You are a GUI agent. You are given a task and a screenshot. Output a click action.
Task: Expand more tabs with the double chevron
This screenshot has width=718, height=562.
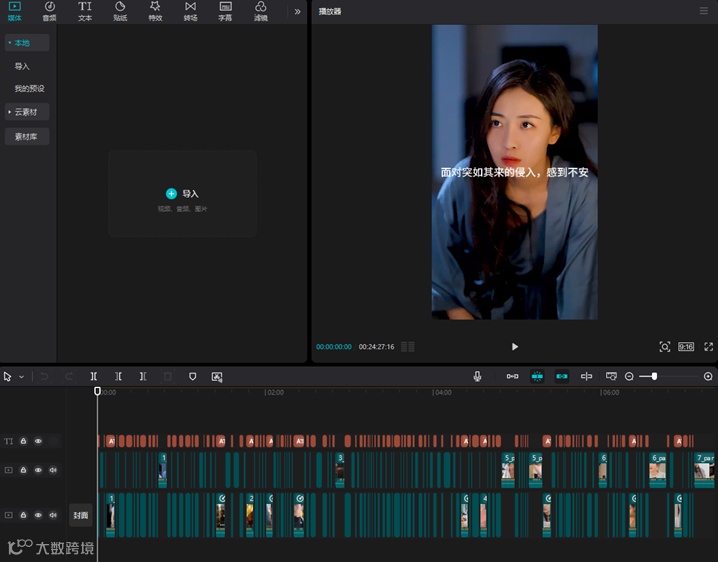297,12
